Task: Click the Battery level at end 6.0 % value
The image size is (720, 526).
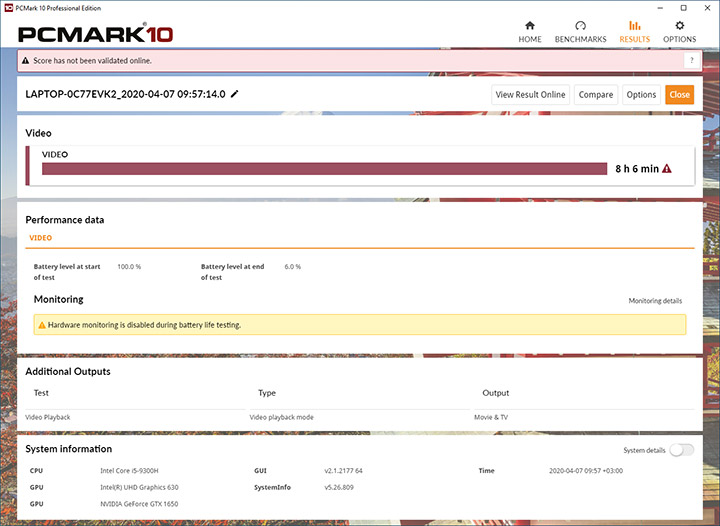Action: click(293, 267)
